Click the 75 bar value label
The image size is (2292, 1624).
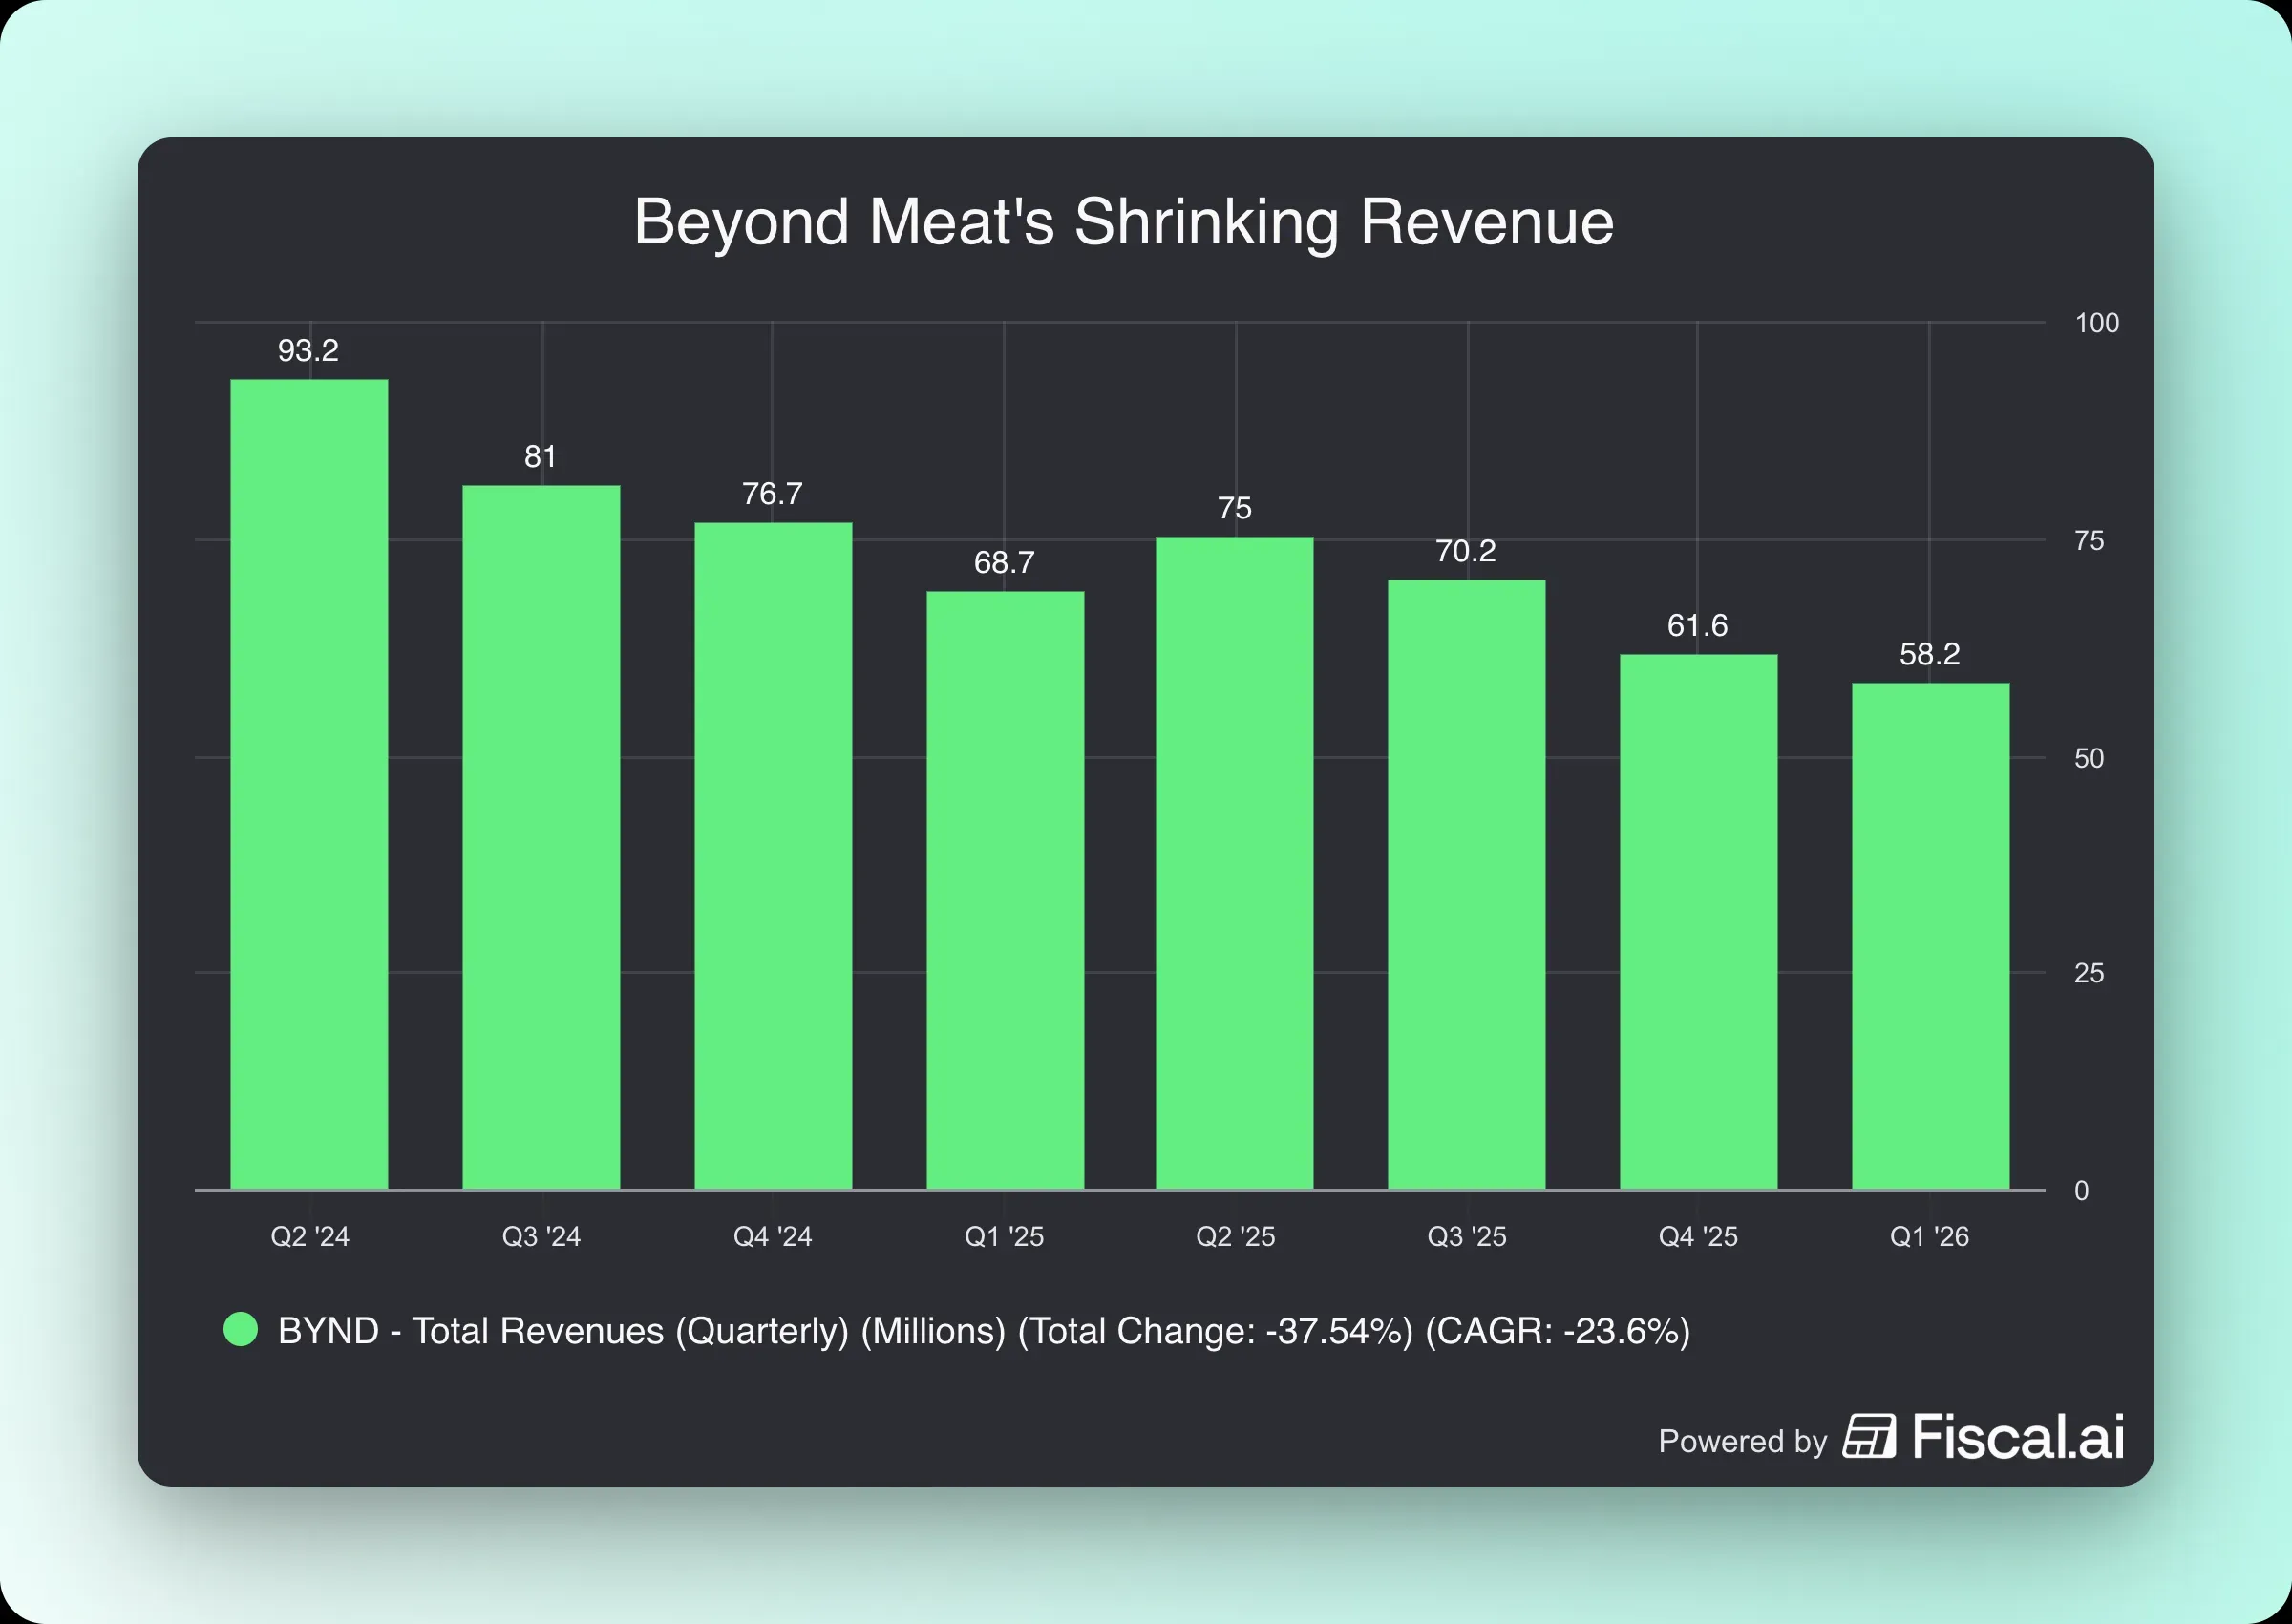click(x=1235, y=509)
